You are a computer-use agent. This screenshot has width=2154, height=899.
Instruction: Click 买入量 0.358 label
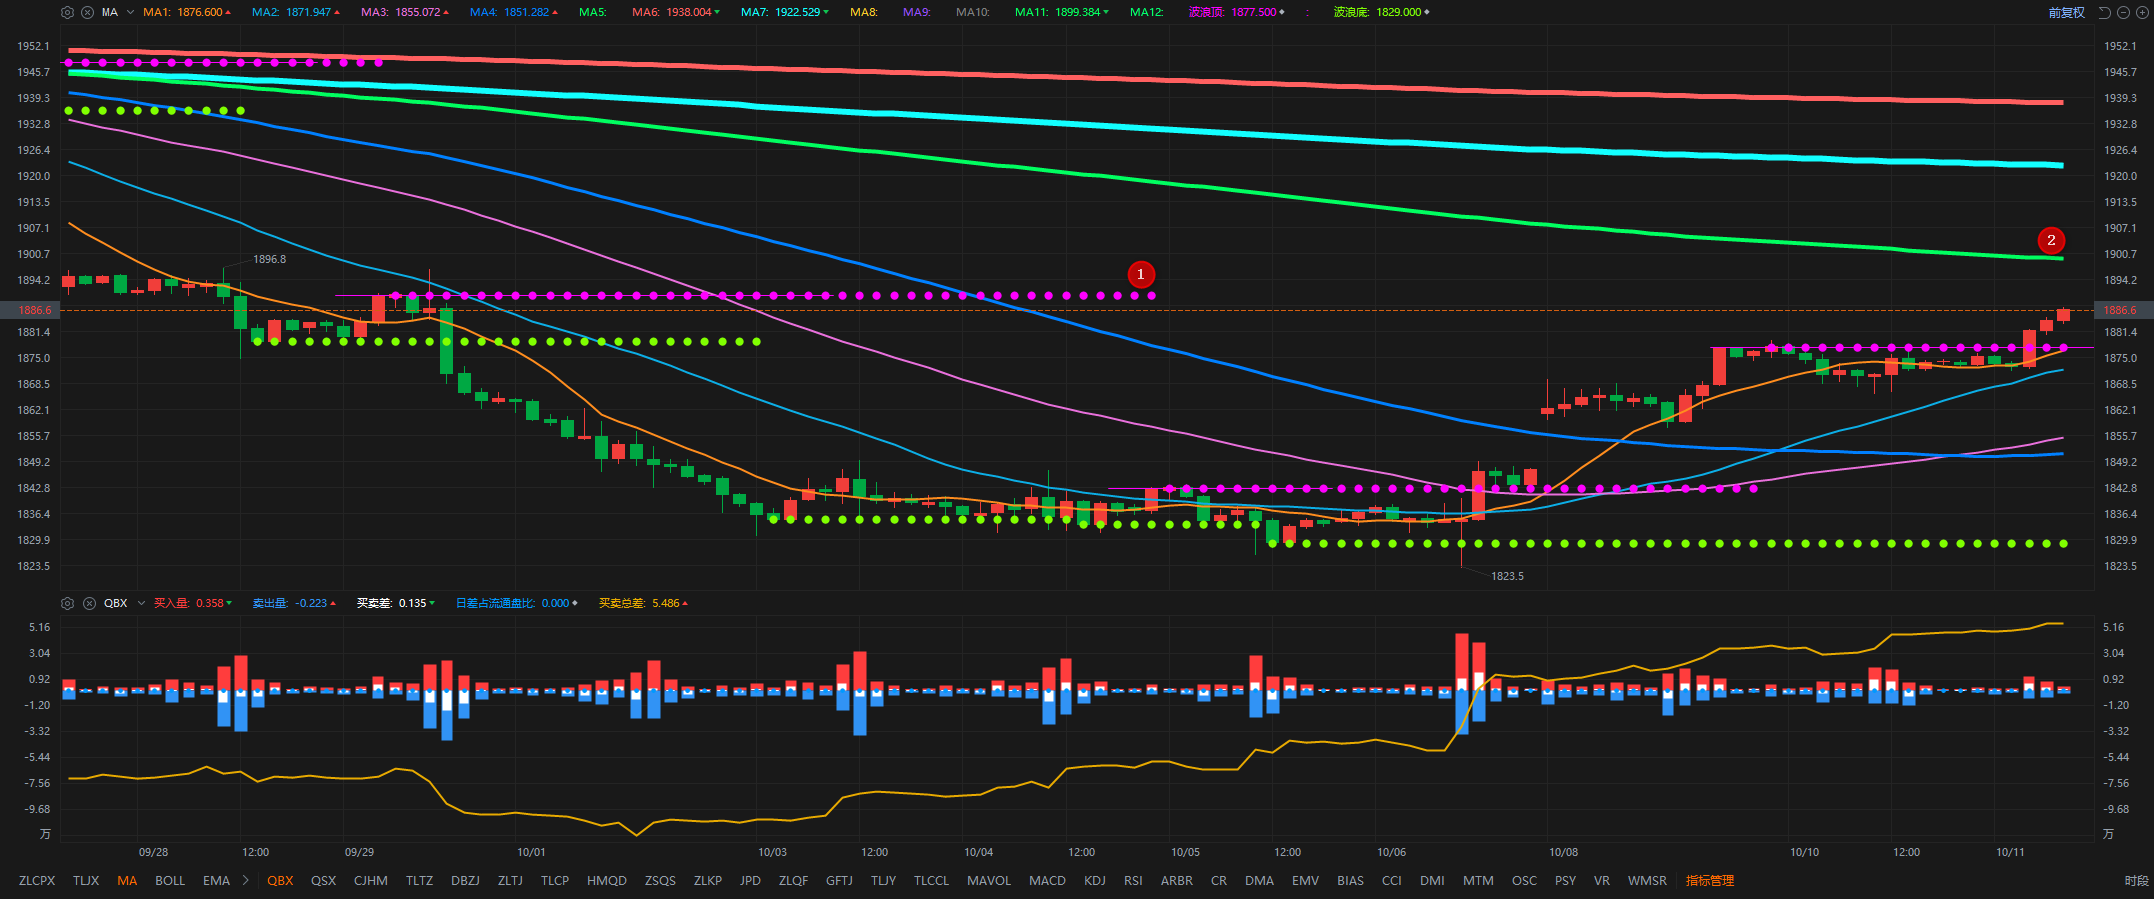coord(193,603)
